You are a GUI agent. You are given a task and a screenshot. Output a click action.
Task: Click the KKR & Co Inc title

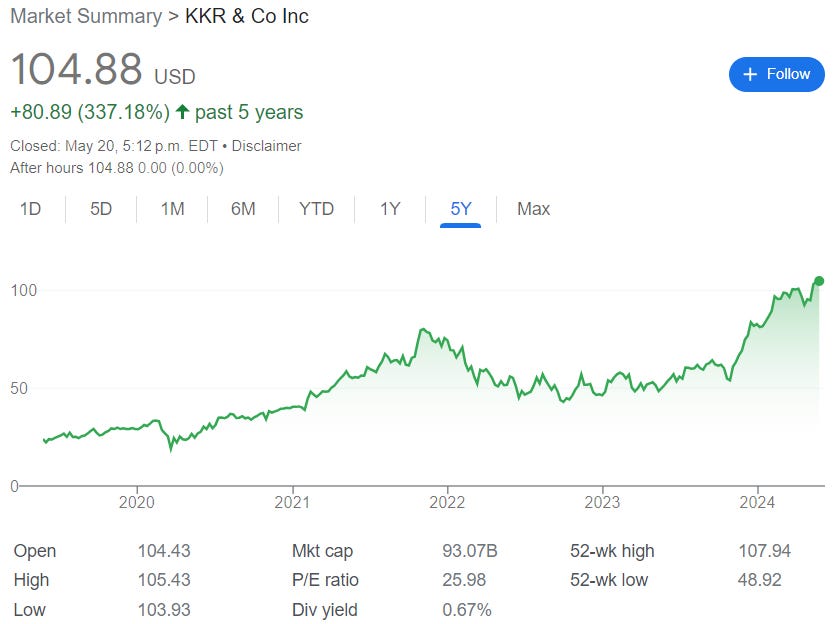247,16
